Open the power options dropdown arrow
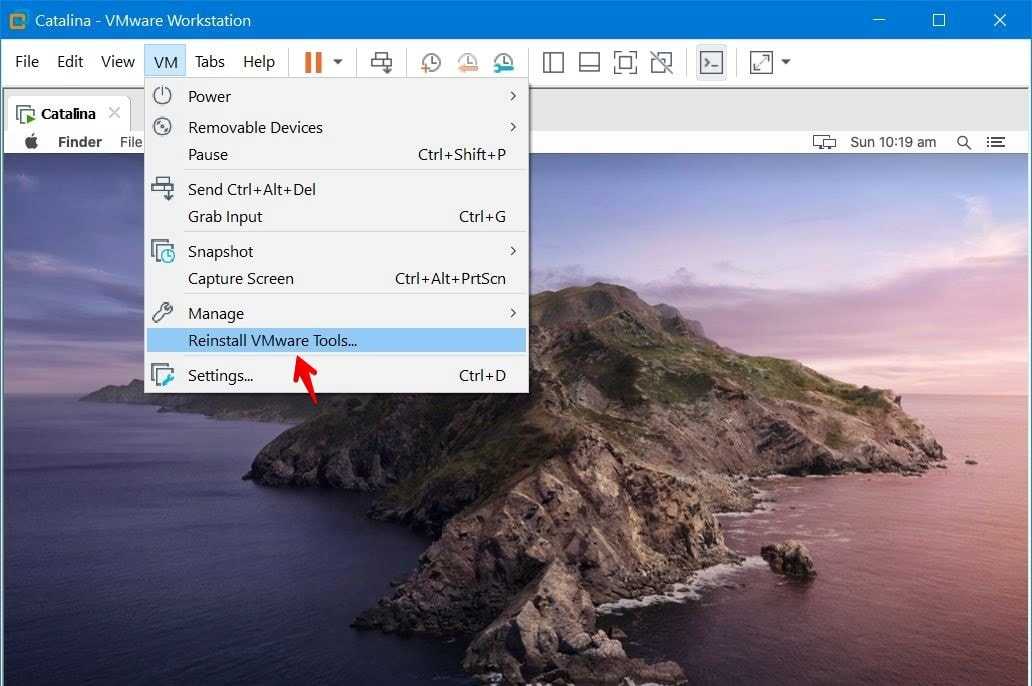1032x686 pixels. click(x=338, y=62)
